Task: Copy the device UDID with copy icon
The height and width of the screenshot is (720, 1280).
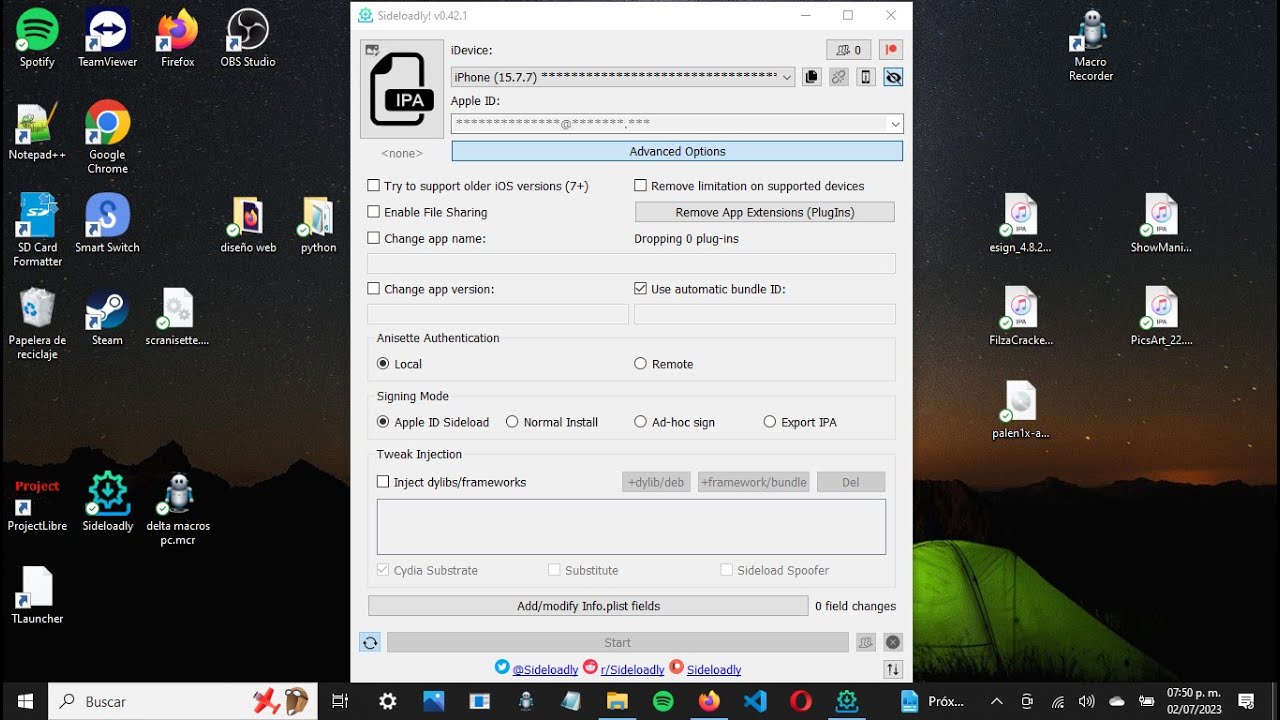Action: (812, 77)
